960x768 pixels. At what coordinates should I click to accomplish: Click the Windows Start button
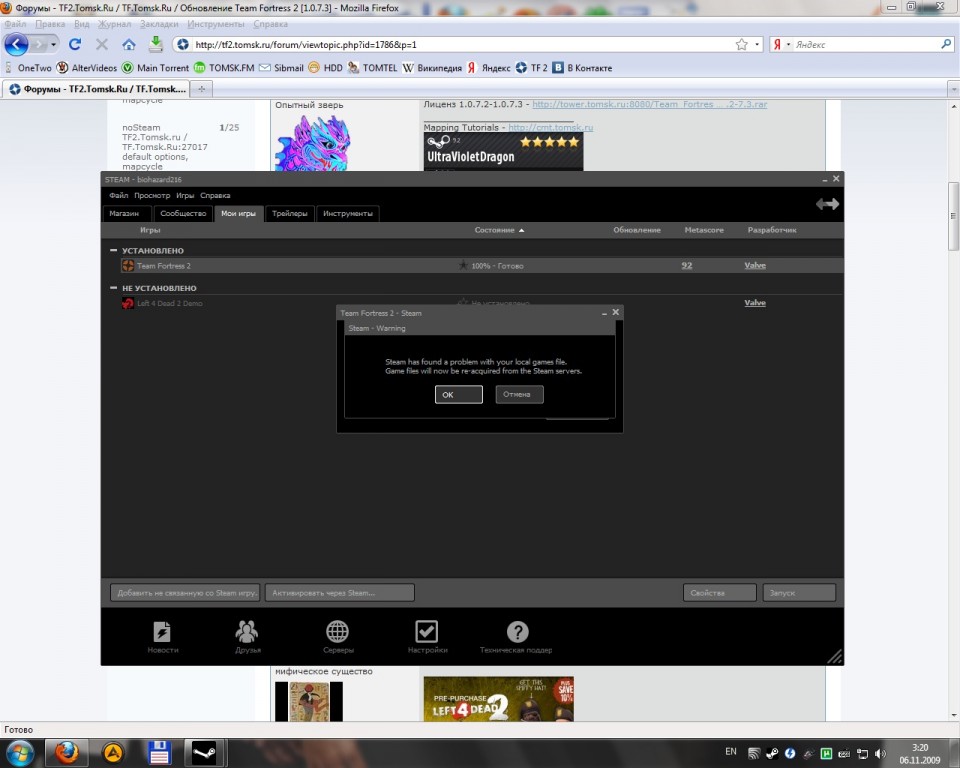(20, 752)
